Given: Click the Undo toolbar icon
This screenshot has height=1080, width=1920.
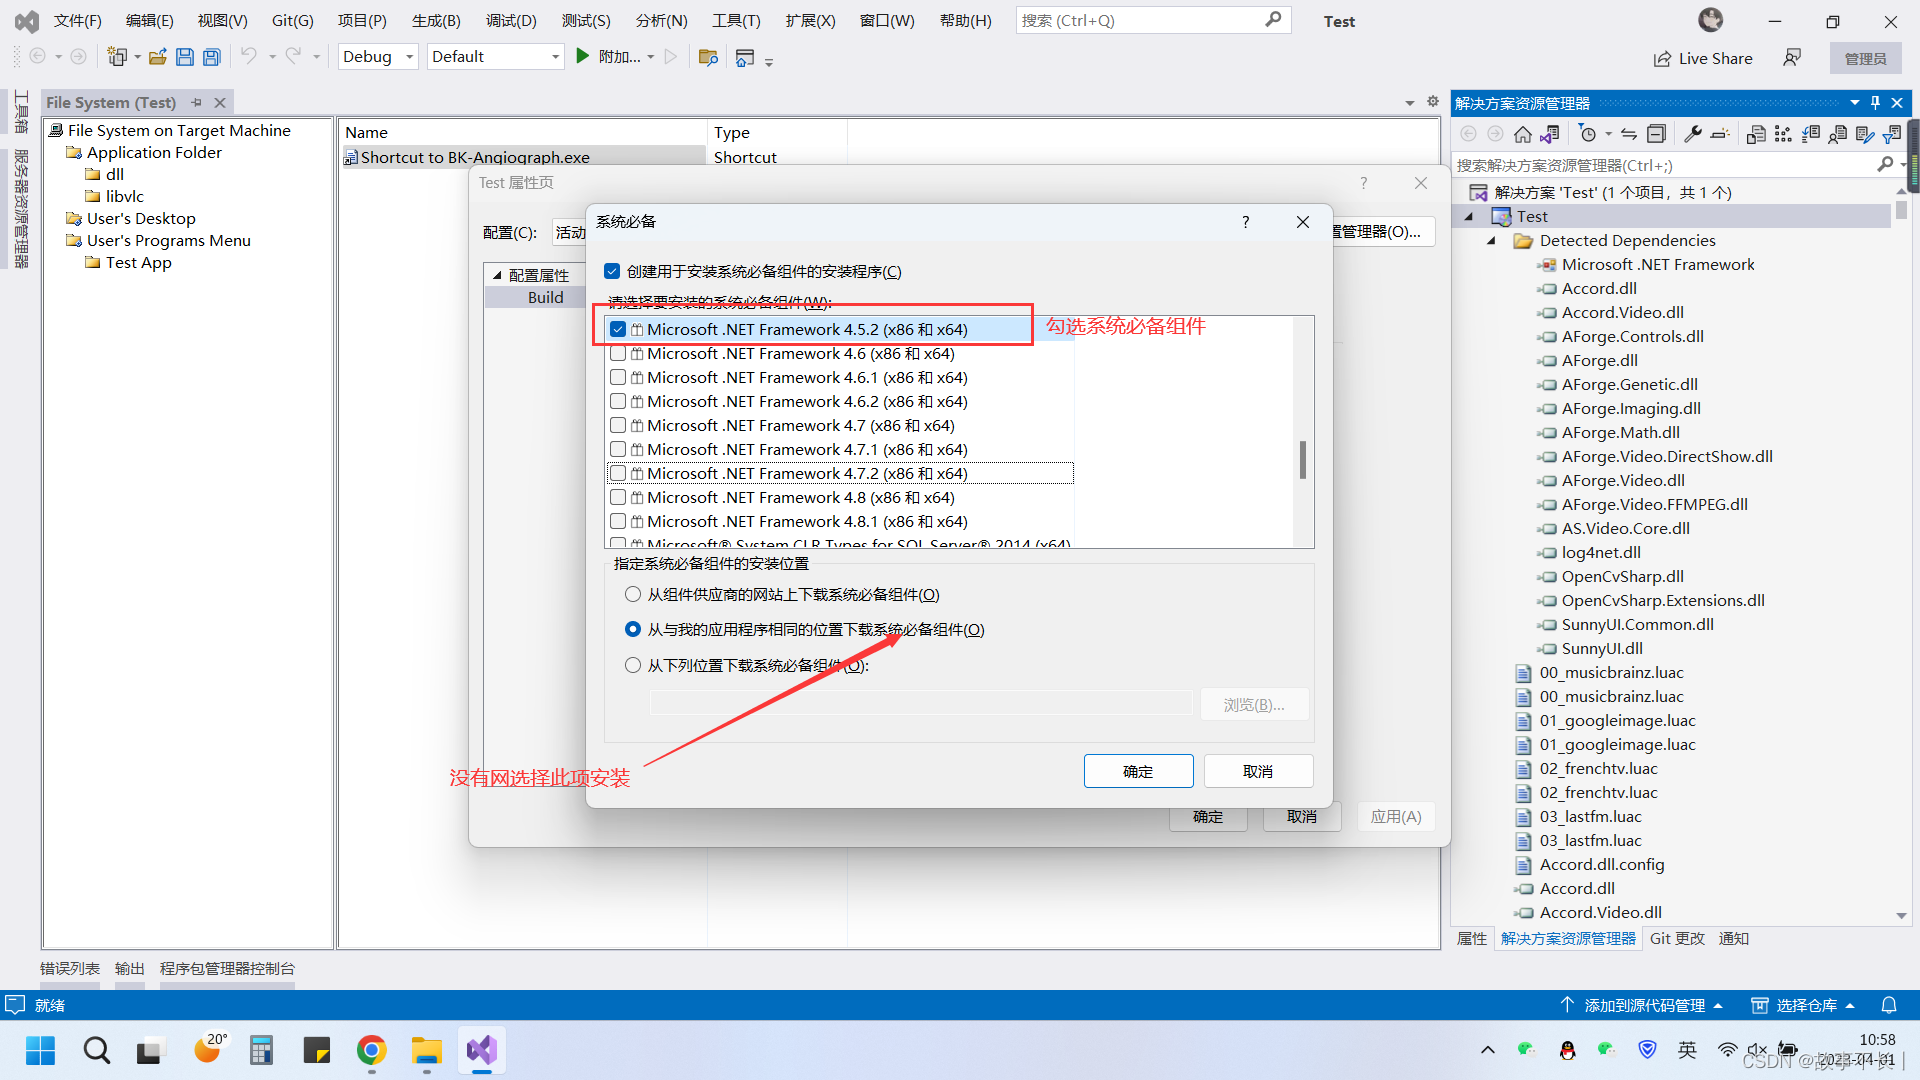Looking at the screenshot, I should click(x=248, y=56).
